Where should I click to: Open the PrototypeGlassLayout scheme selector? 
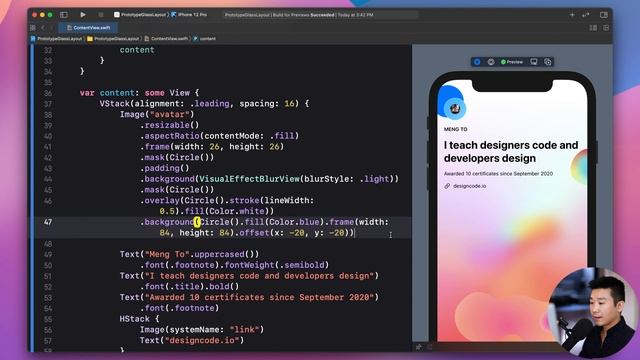click(140, 15)
